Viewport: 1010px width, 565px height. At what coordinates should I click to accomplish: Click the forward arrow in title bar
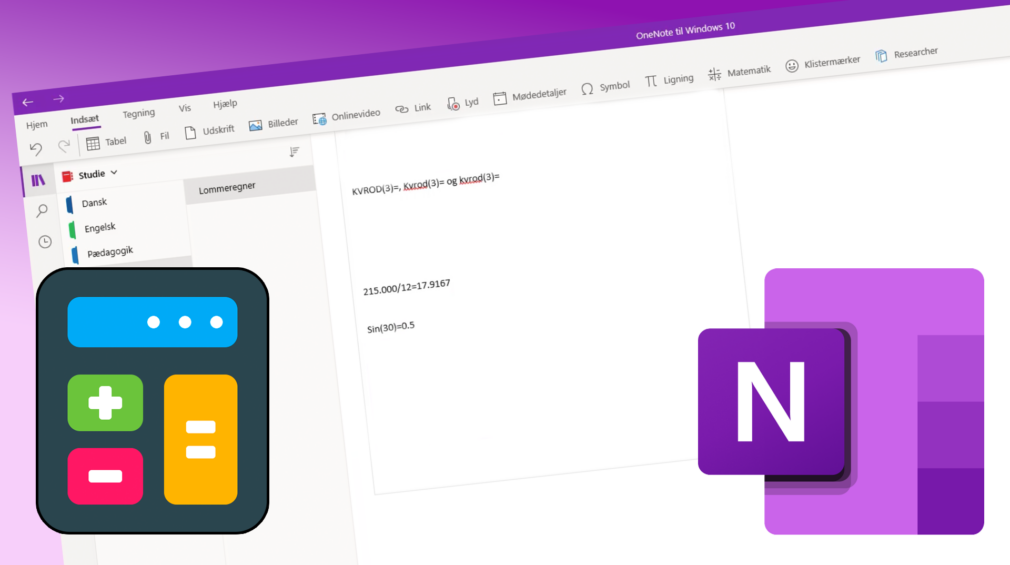pyautogui.click(x=59, y=99)
